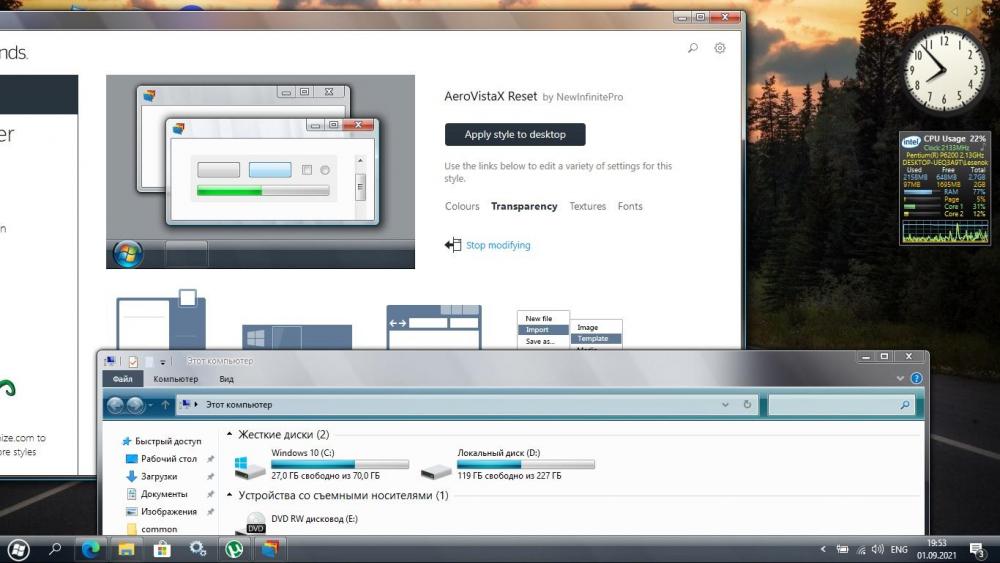Open the notification center icon

(x=977, y=549)
